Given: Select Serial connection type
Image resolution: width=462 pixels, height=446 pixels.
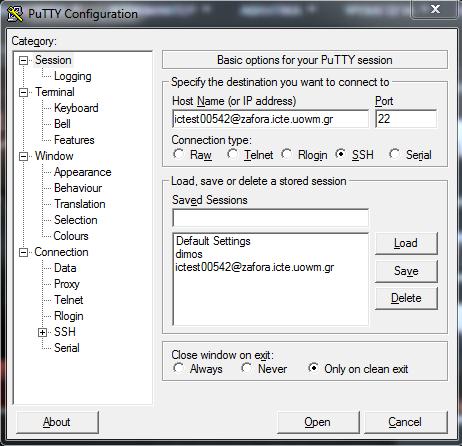Looking at the screenshot, I should pos(410,155).
